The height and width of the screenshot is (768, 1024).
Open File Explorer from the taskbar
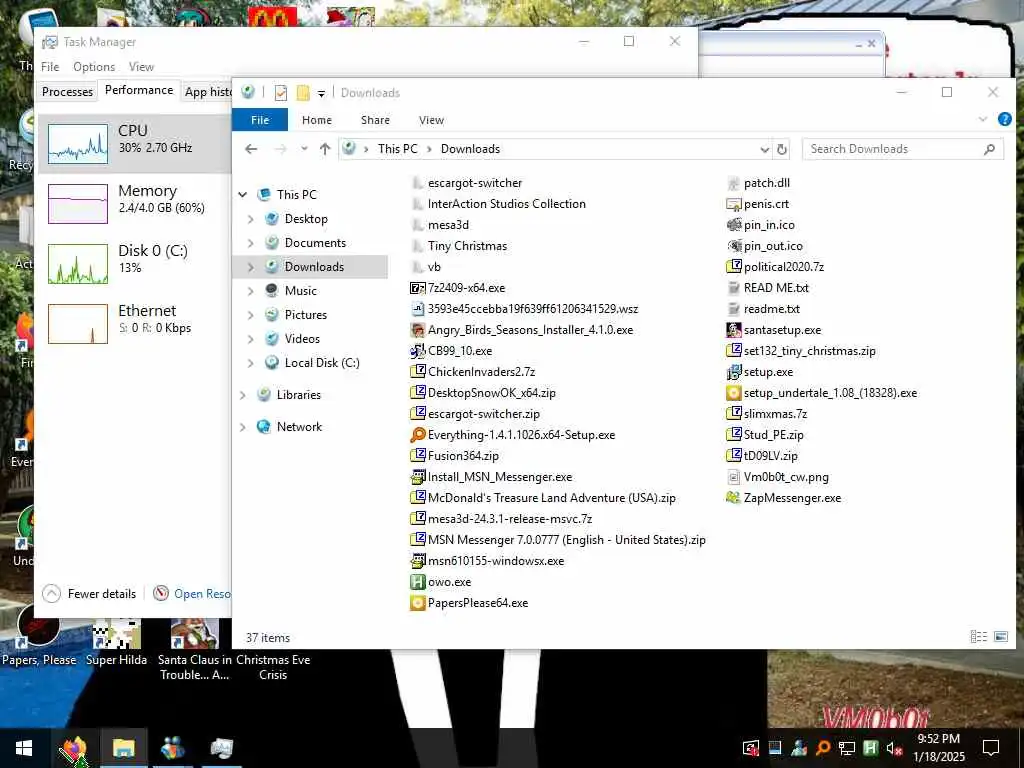pos(123,748)
